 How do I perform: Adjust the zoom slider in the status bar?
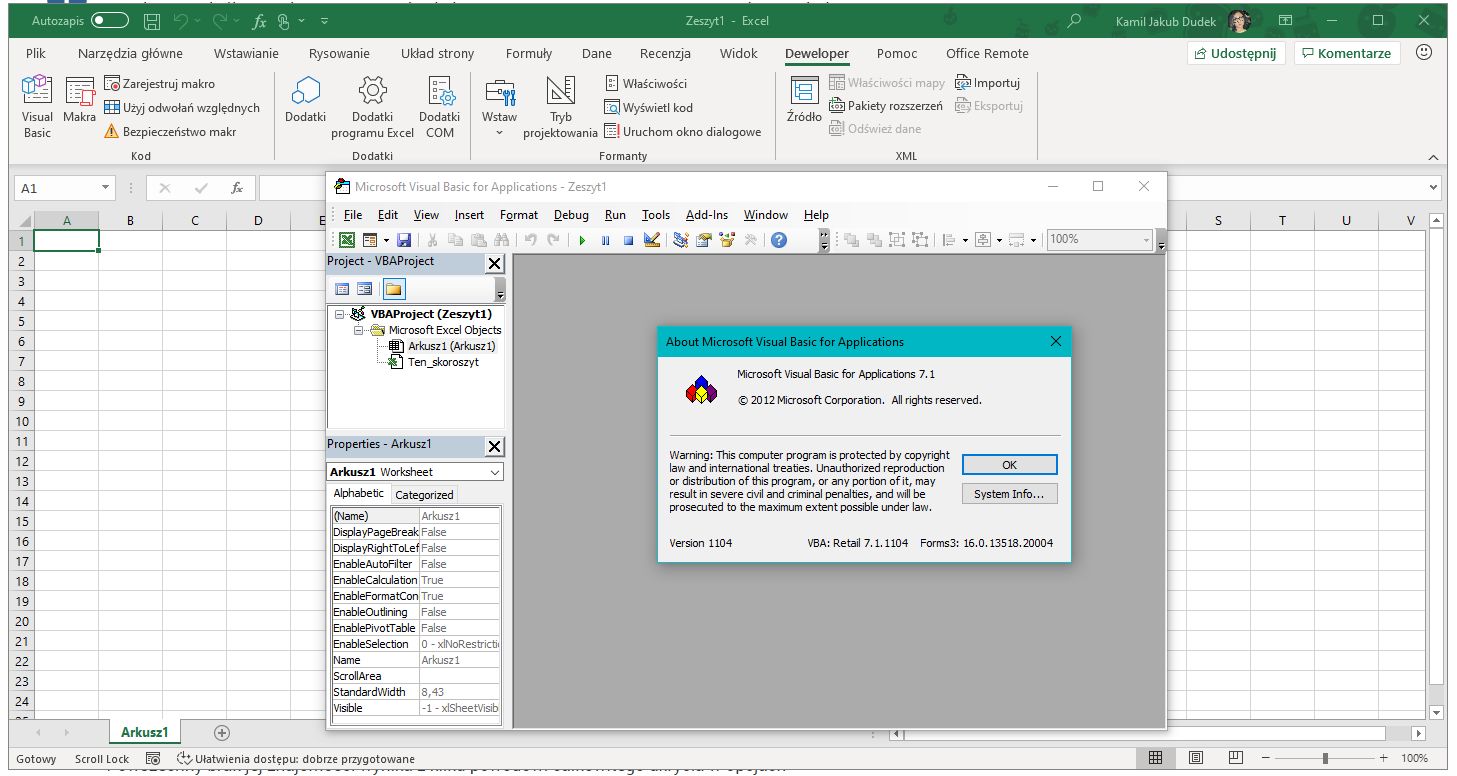[x=1323, y=758]
